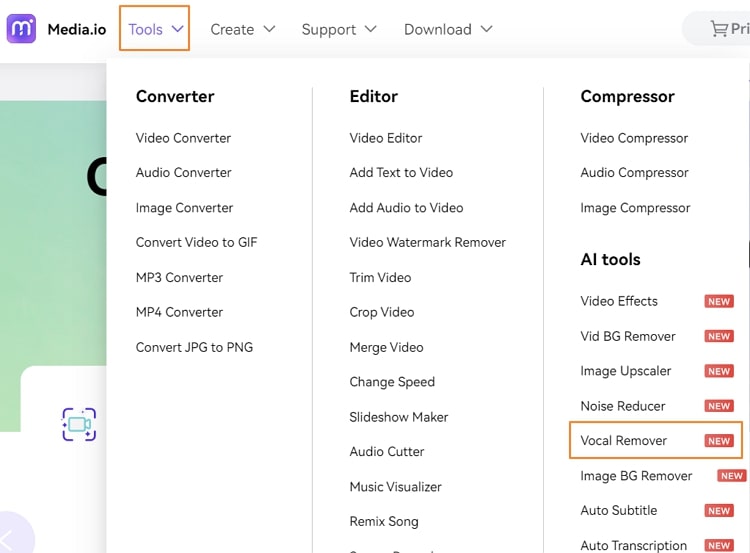This screenshot has width=750, height=553.
Task: Select Convert JPG to PNG
Action: coord(194,347)
